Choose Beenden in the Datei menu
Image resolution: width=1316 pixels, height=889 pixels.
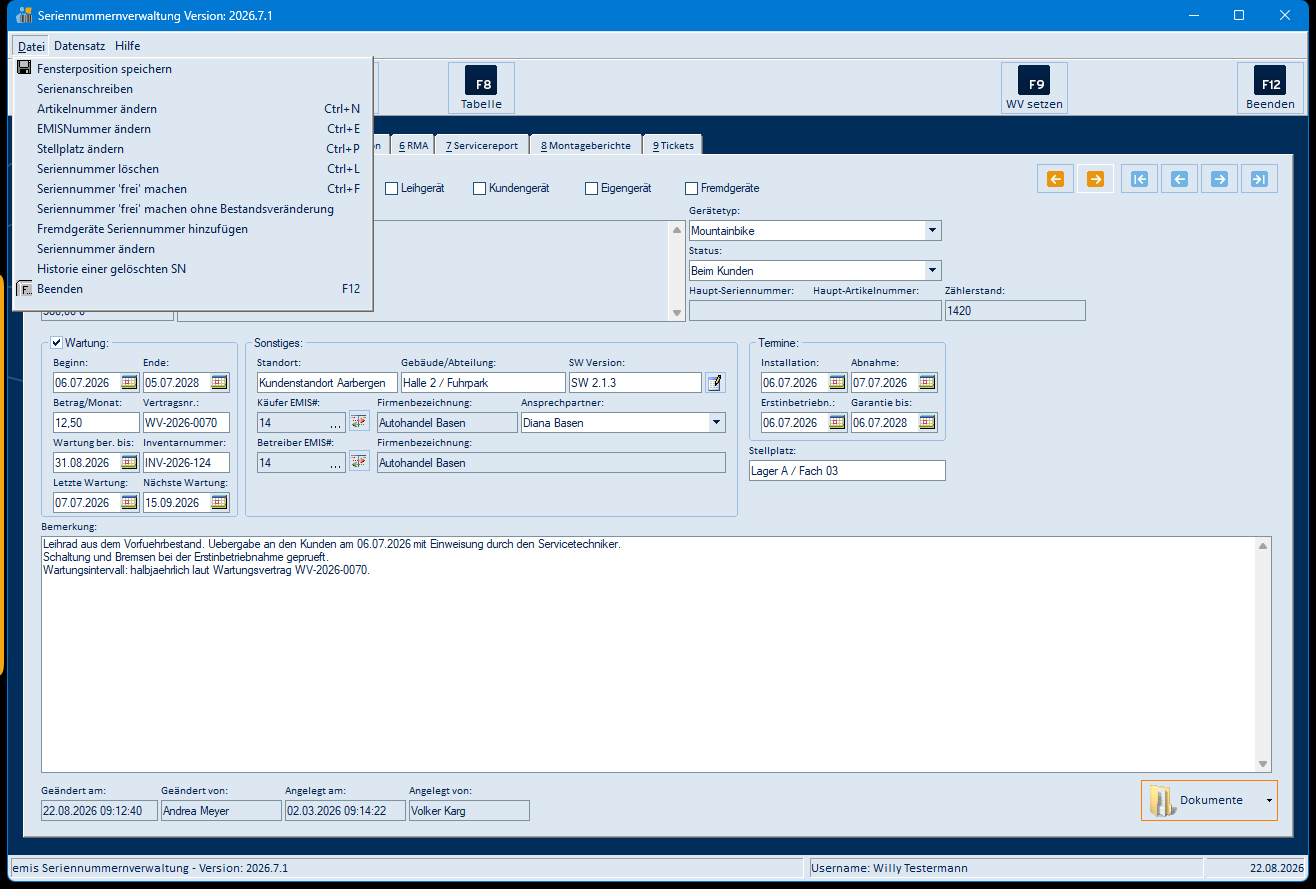pyautogui.click(x=193, y=289)
